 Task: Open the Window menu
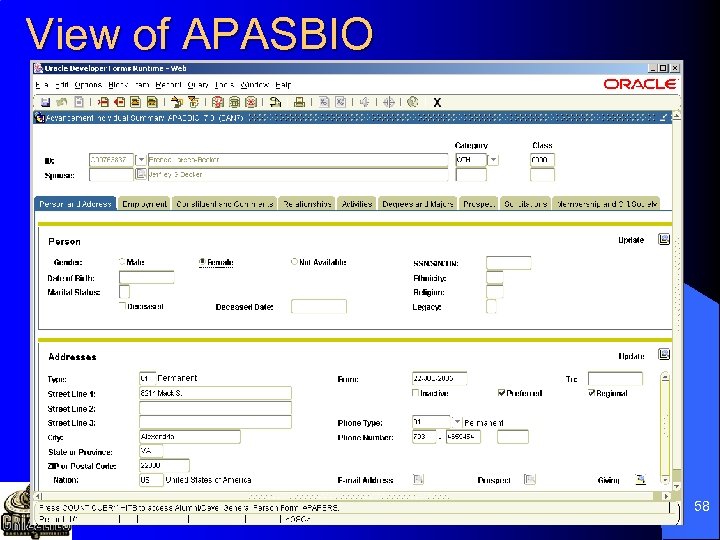tap(254, 84)
